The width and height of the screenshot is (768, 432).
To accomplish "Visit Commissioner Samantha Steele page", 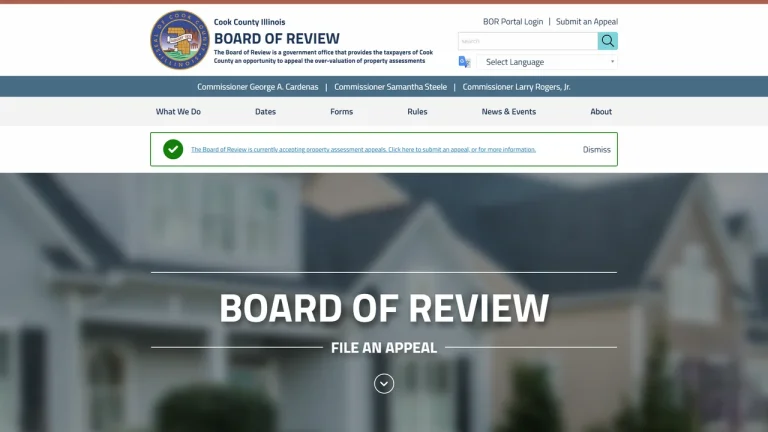I will coord(390,87).
